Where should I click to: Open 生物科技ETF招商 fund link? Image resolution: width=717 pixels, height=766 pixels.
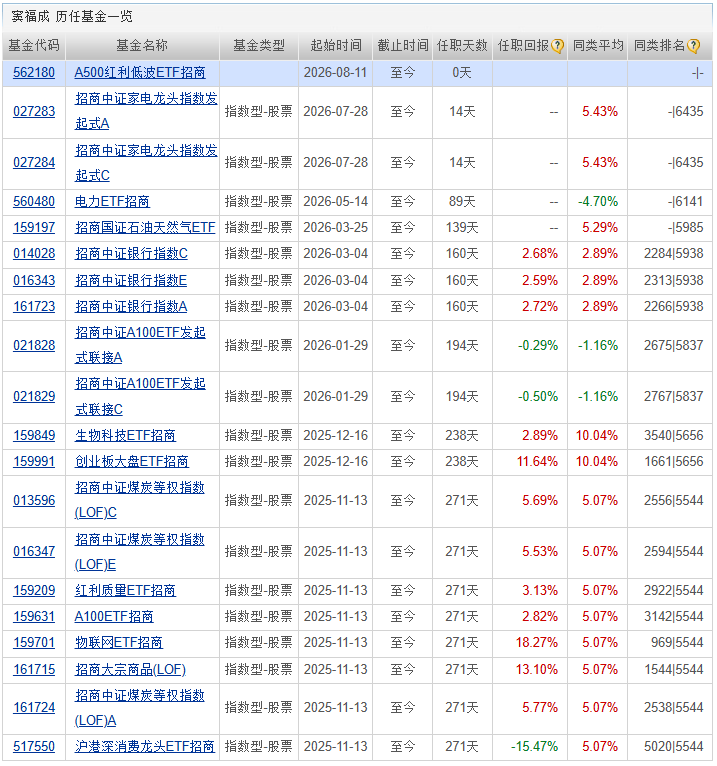(x=125, y=436)
